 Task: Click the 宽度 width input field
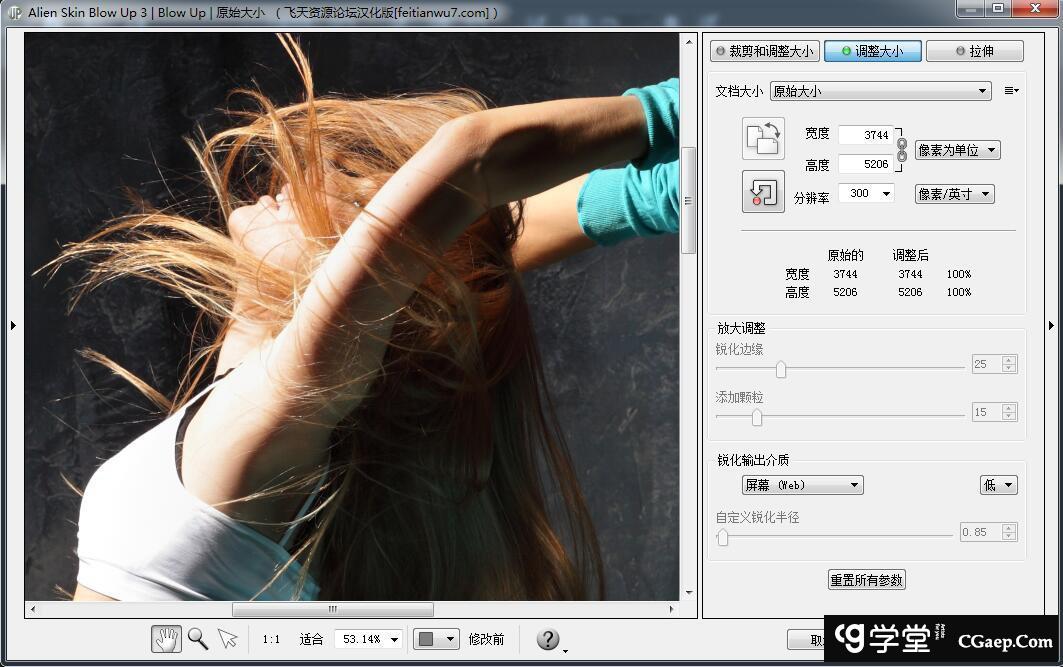click(865, 135)
